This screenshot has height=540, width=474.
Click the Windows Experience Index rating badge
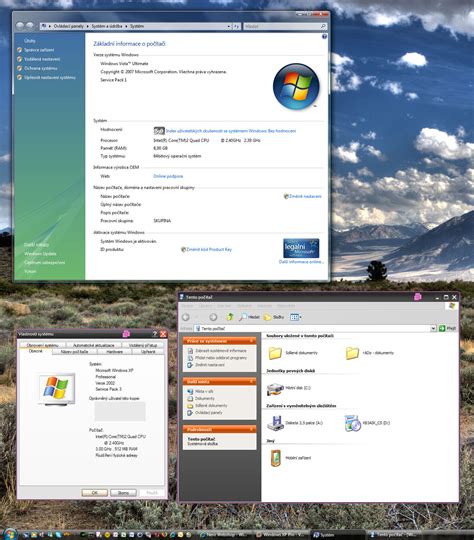(159, 131)
